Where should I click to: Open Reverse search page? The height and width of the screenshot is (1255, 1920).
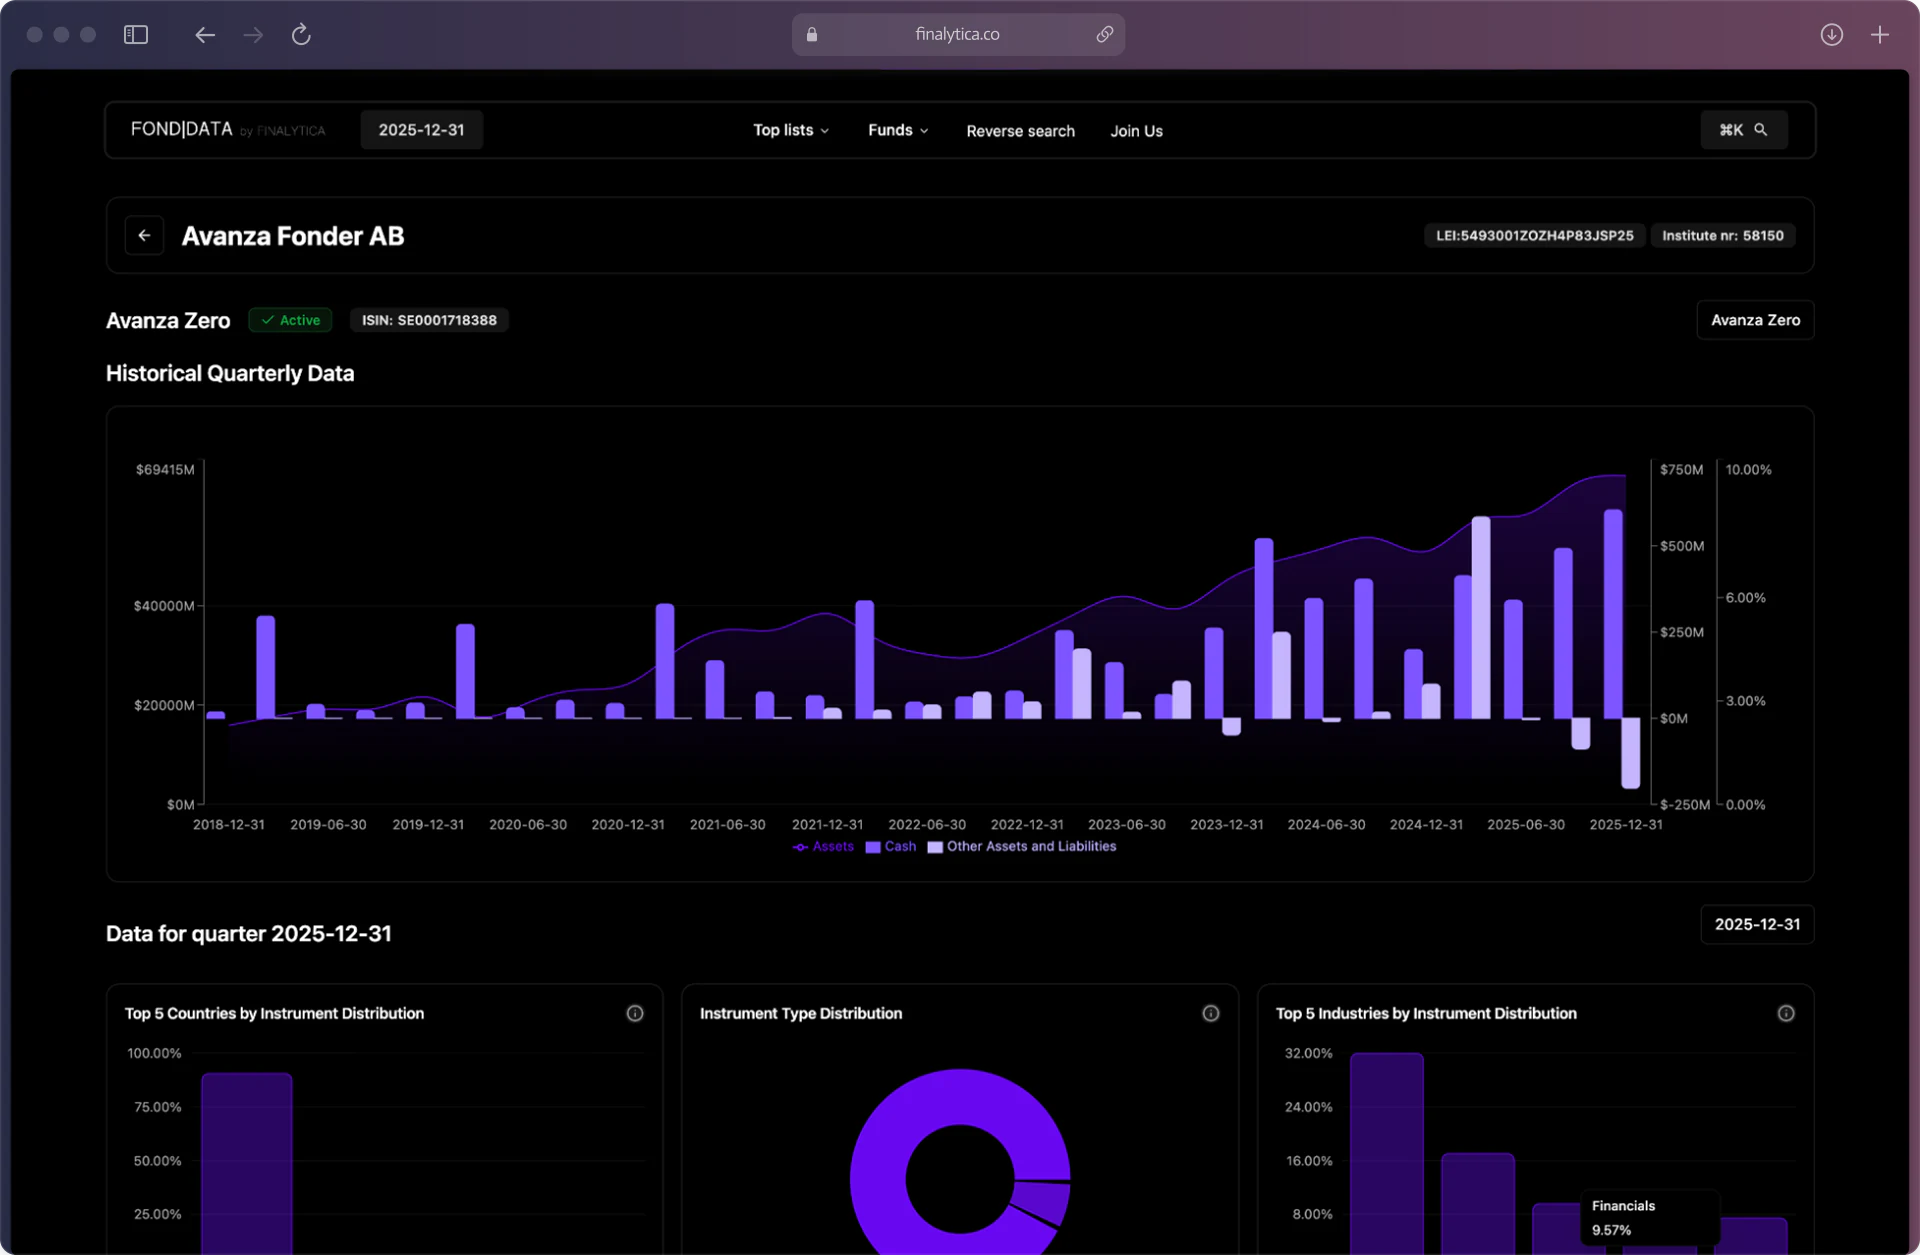[x=1020, y=131]
